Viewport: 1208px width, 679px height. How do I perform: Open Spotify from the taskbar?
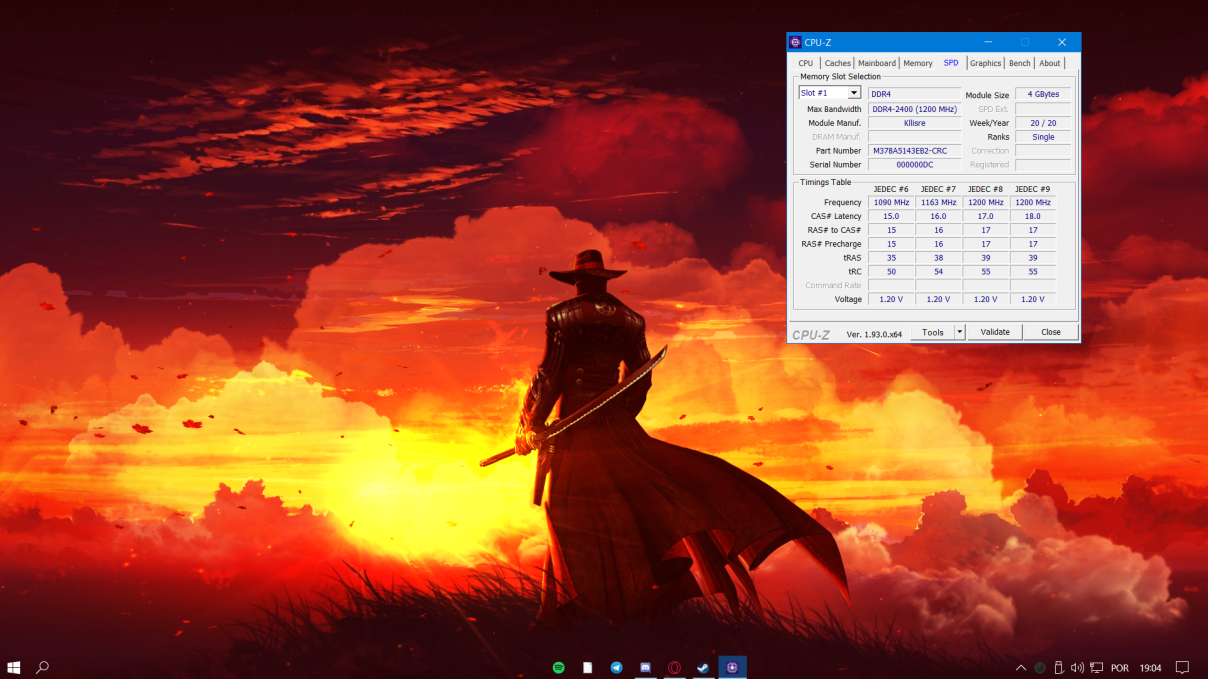tap(559, 667)
